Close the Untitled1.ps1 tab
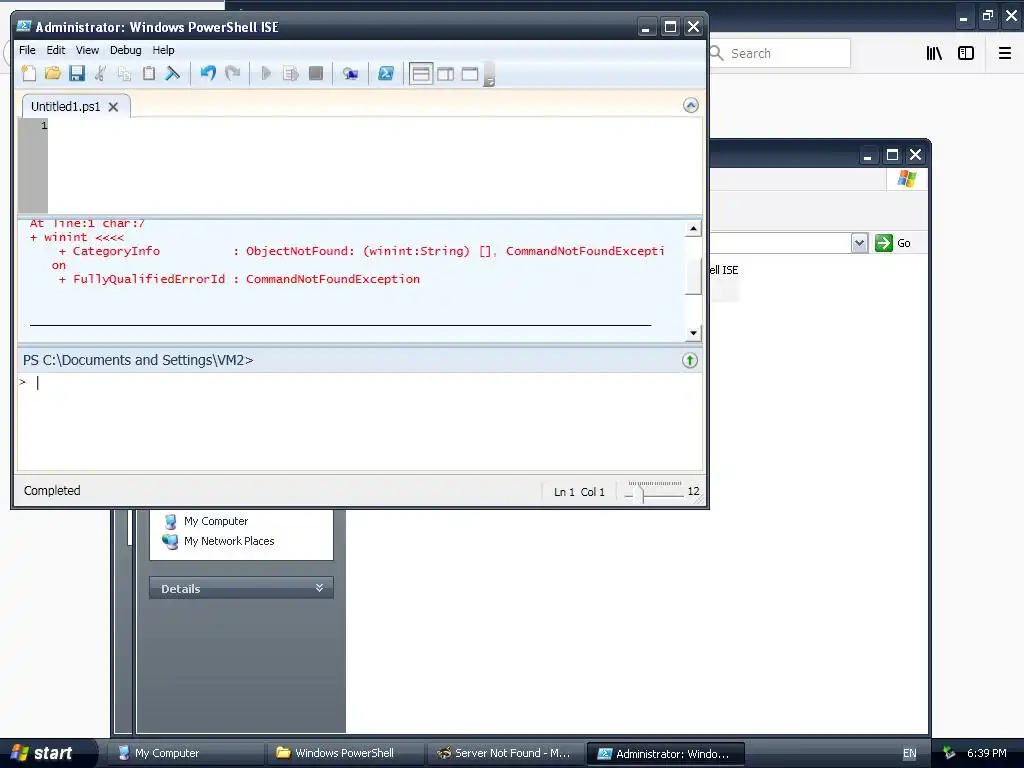Image resolution: width=1024 pixels, height=768 pixels. coord(114,107)
